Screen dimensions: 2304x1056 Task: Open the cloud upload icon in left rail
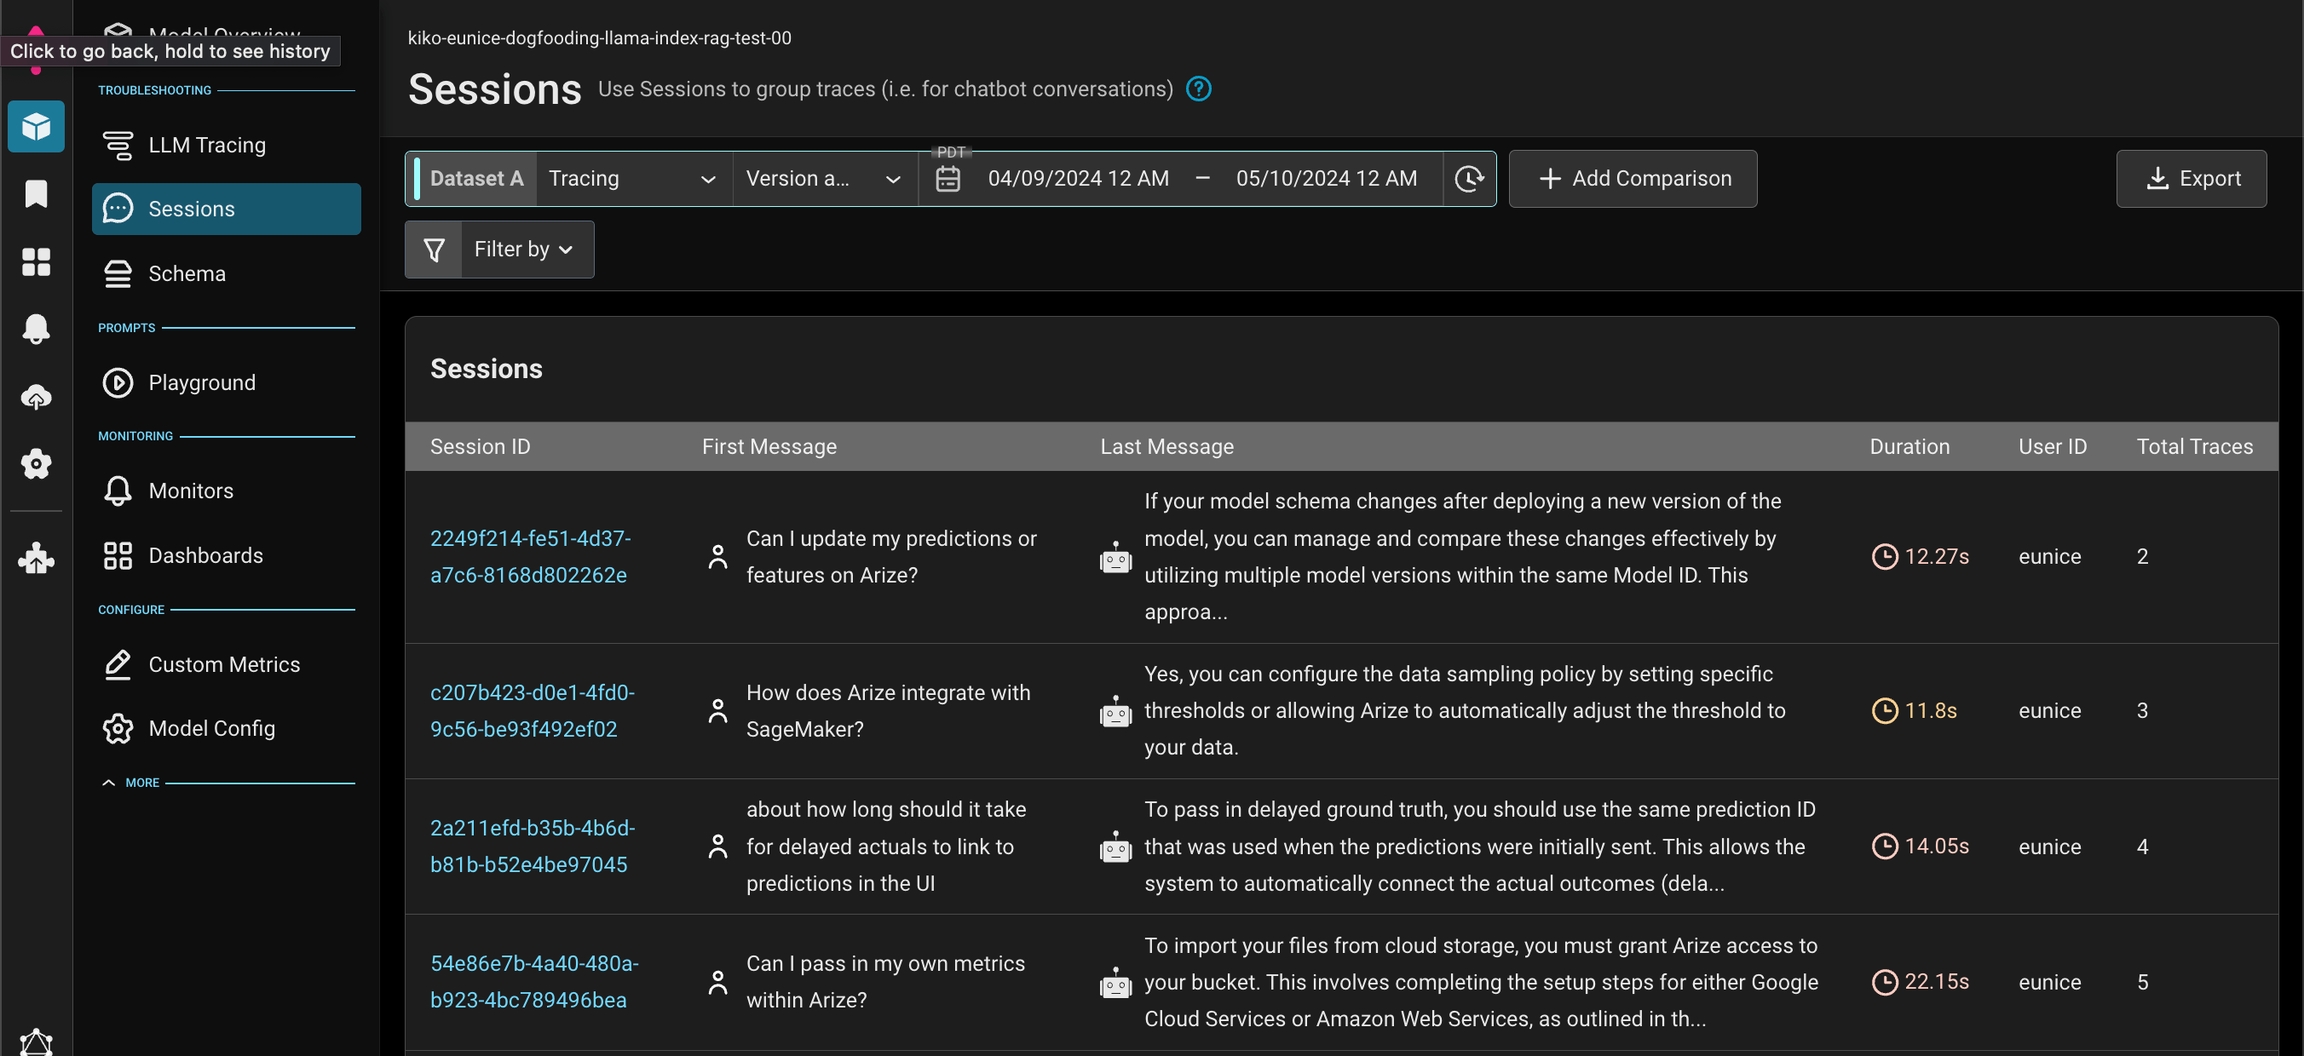(x=36, y=397)
